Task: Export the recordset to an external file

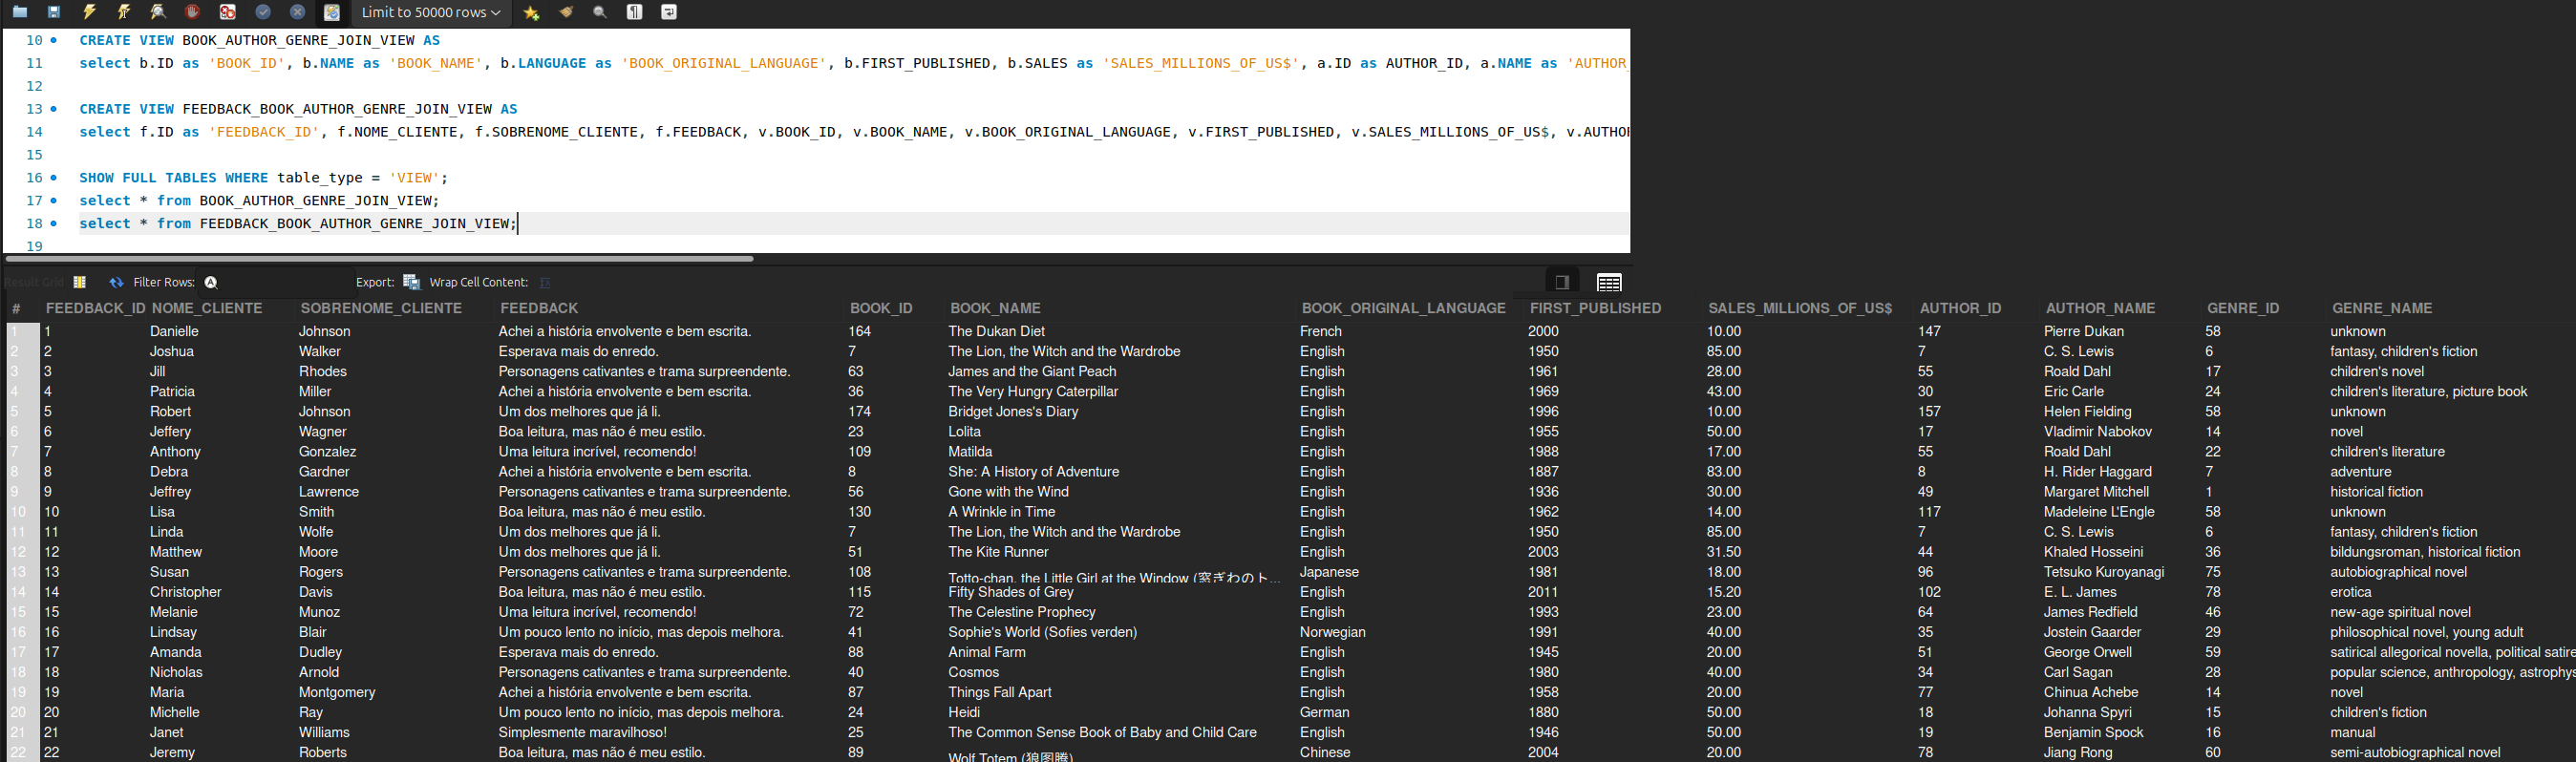Action: (411, 282)
